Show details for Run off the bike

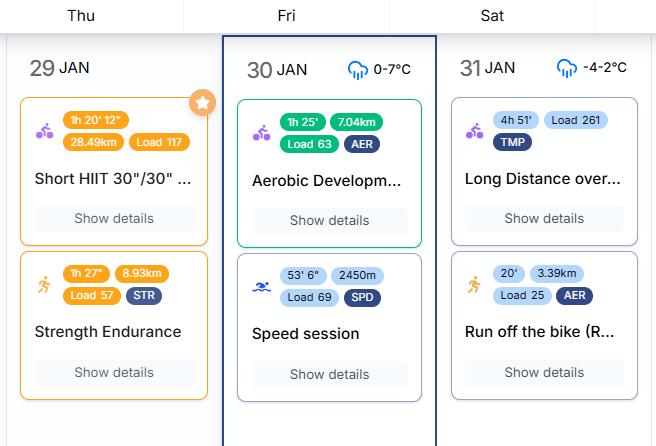point(544,373)
